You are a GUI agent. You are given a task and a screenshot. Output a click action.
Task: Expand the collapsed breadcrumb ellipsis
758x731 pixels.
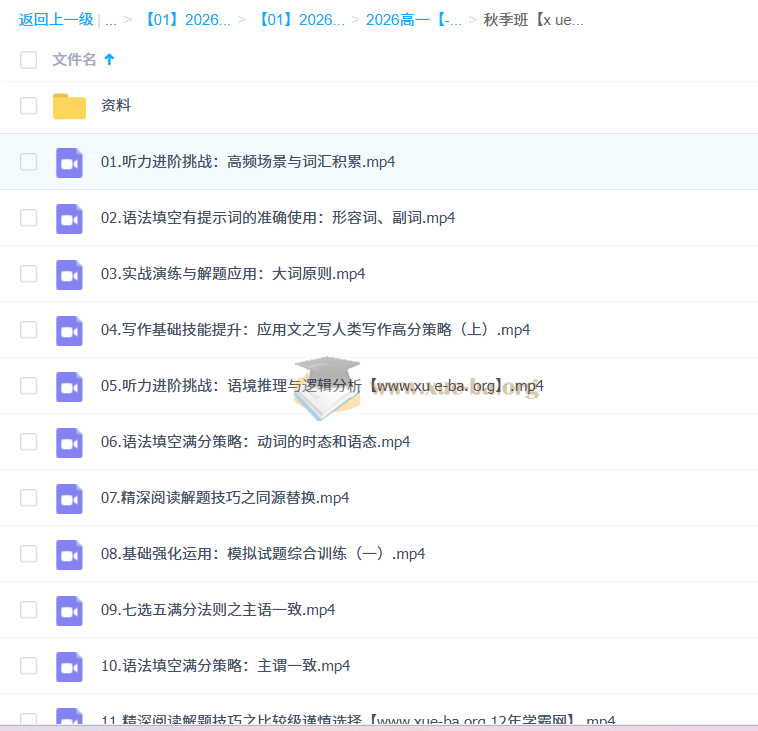(110, 20)
